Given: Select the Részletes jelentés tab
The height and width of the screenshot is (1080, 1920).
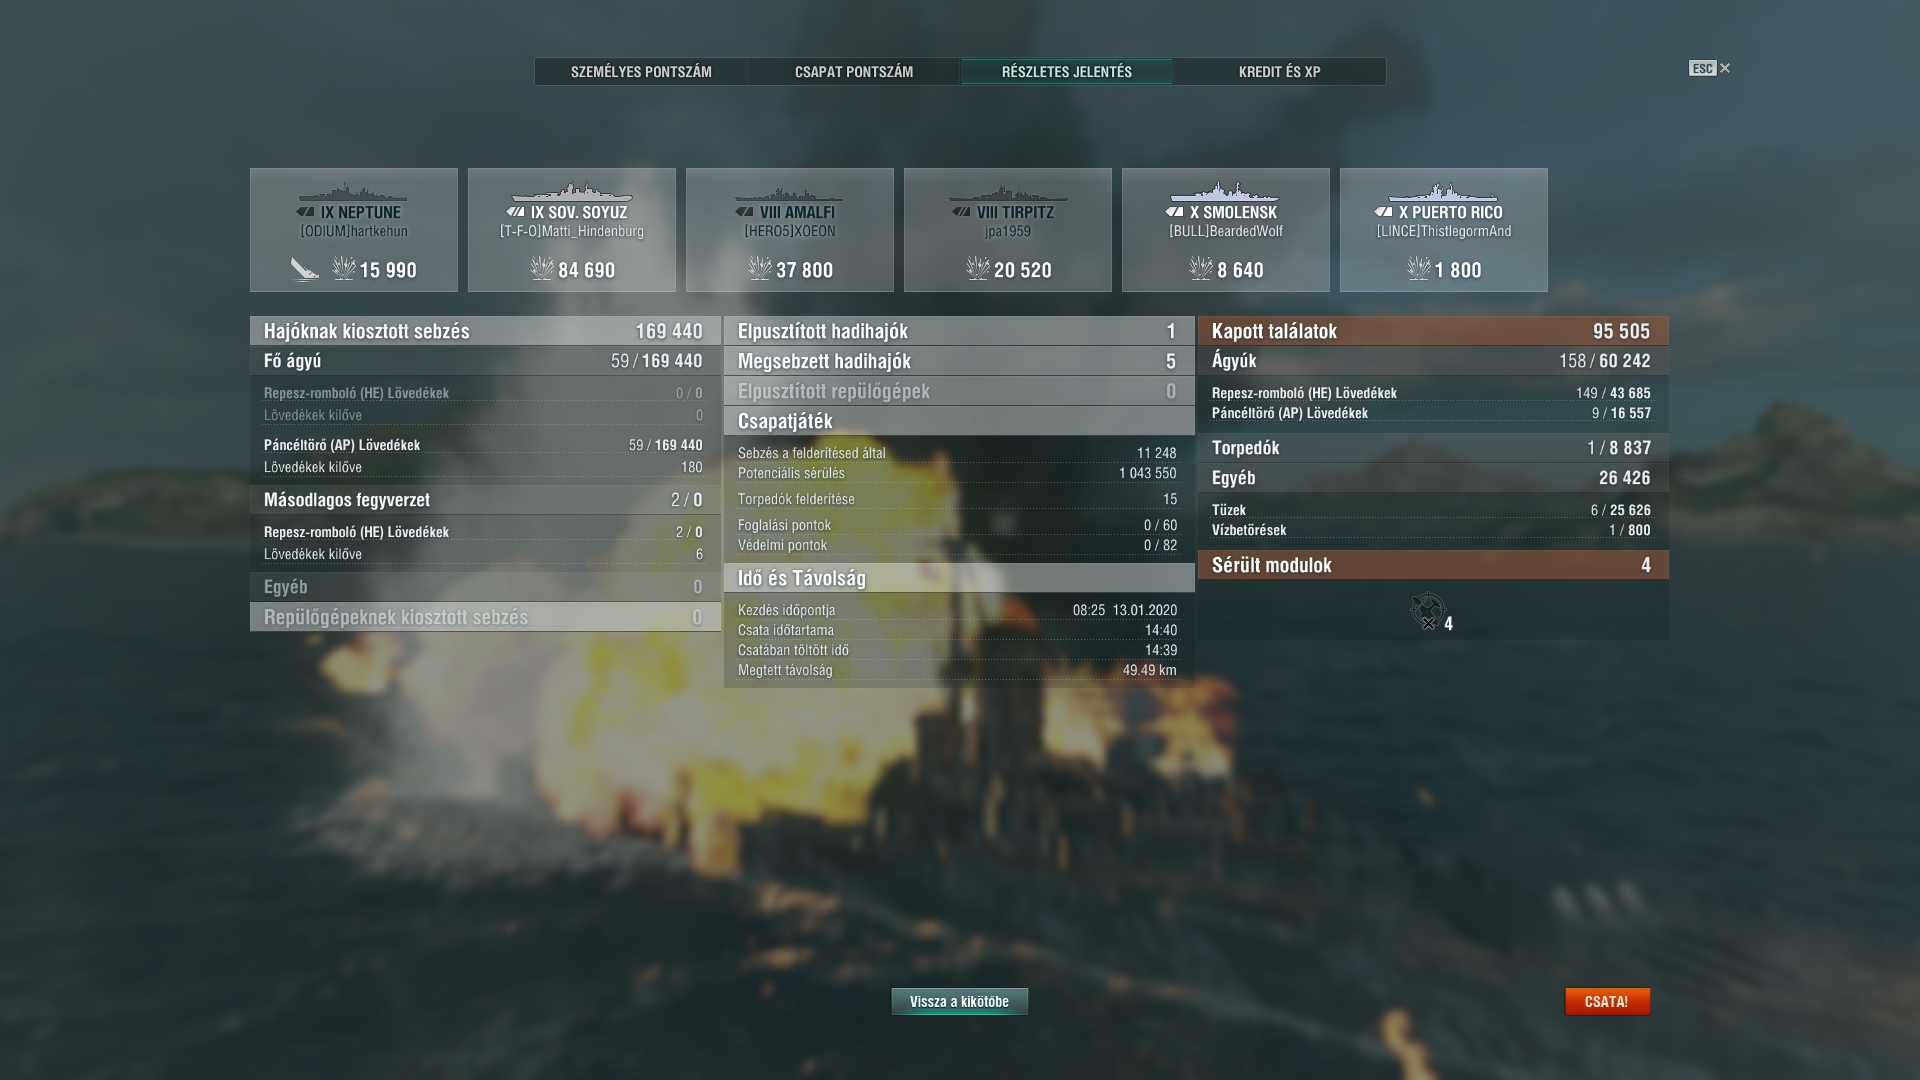Looking at the screenshot, I should pos(1067,72).
